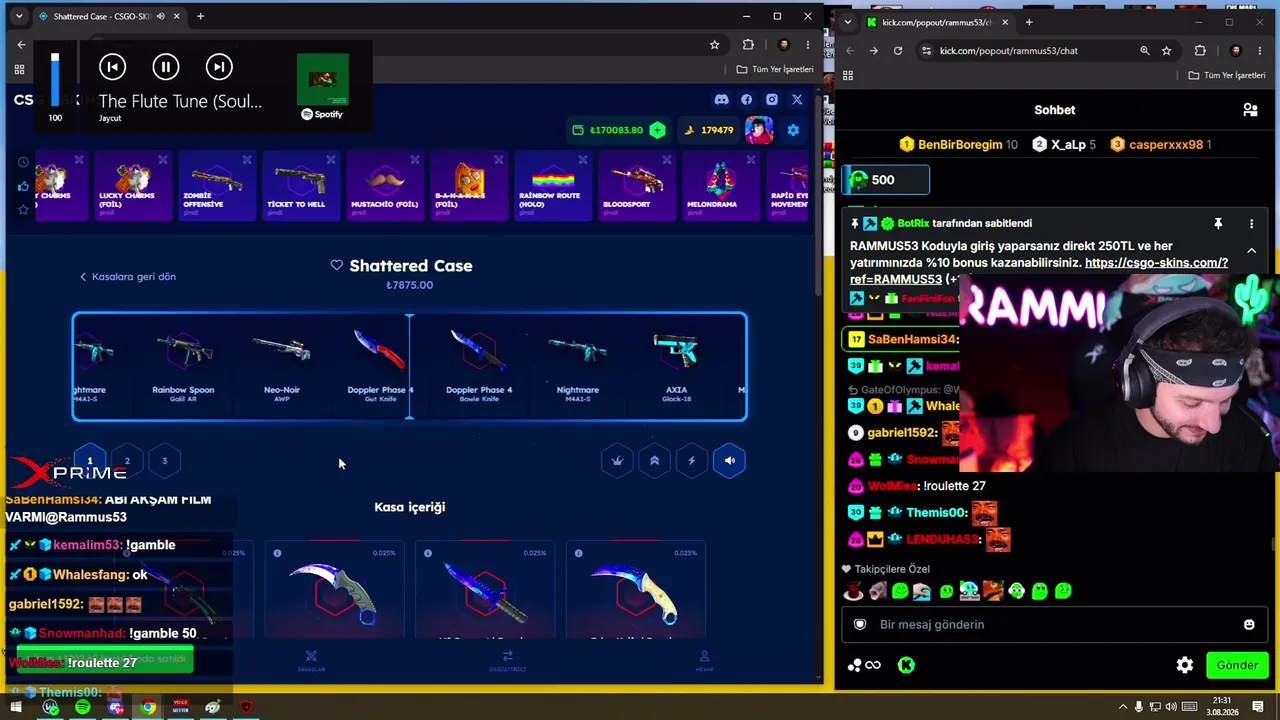Open Chrome menu in CSGO-Skins window
The width and height of the screenshot is (1280, 720).
click(808, 45)
